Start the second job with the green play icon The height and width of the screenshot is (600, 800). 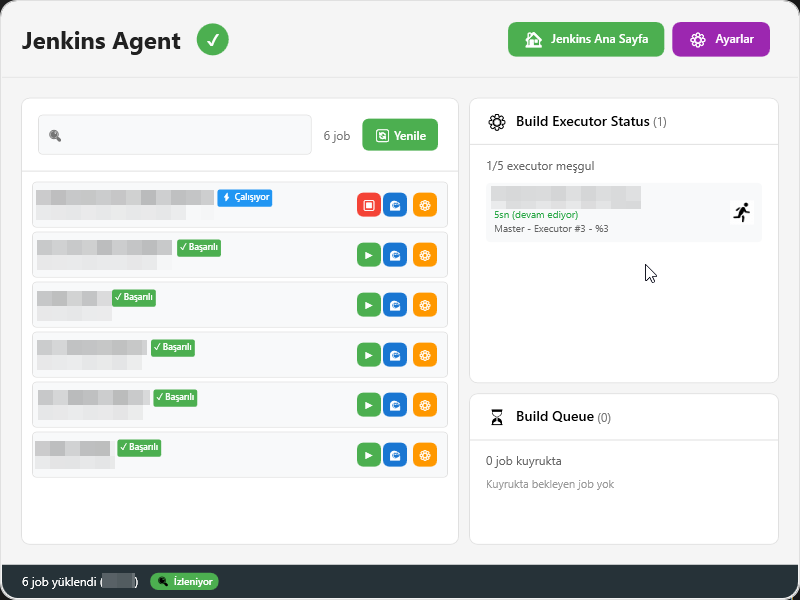pyautogui.click(x=369, y=255)
